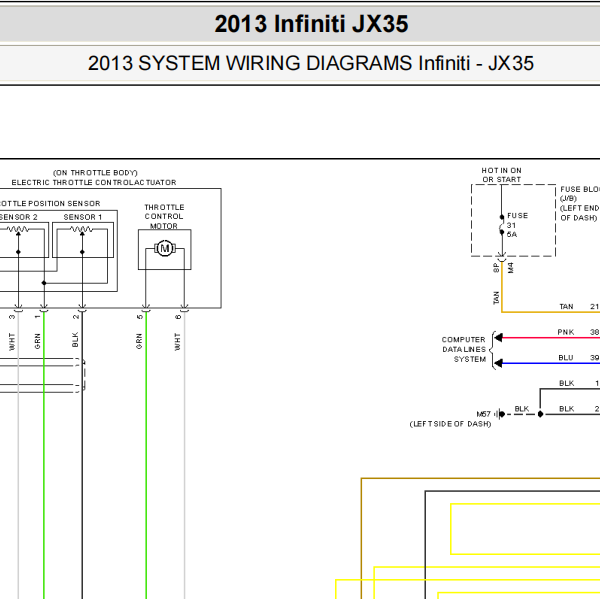Click the circled M motor symbol

[x=165, y=248]
